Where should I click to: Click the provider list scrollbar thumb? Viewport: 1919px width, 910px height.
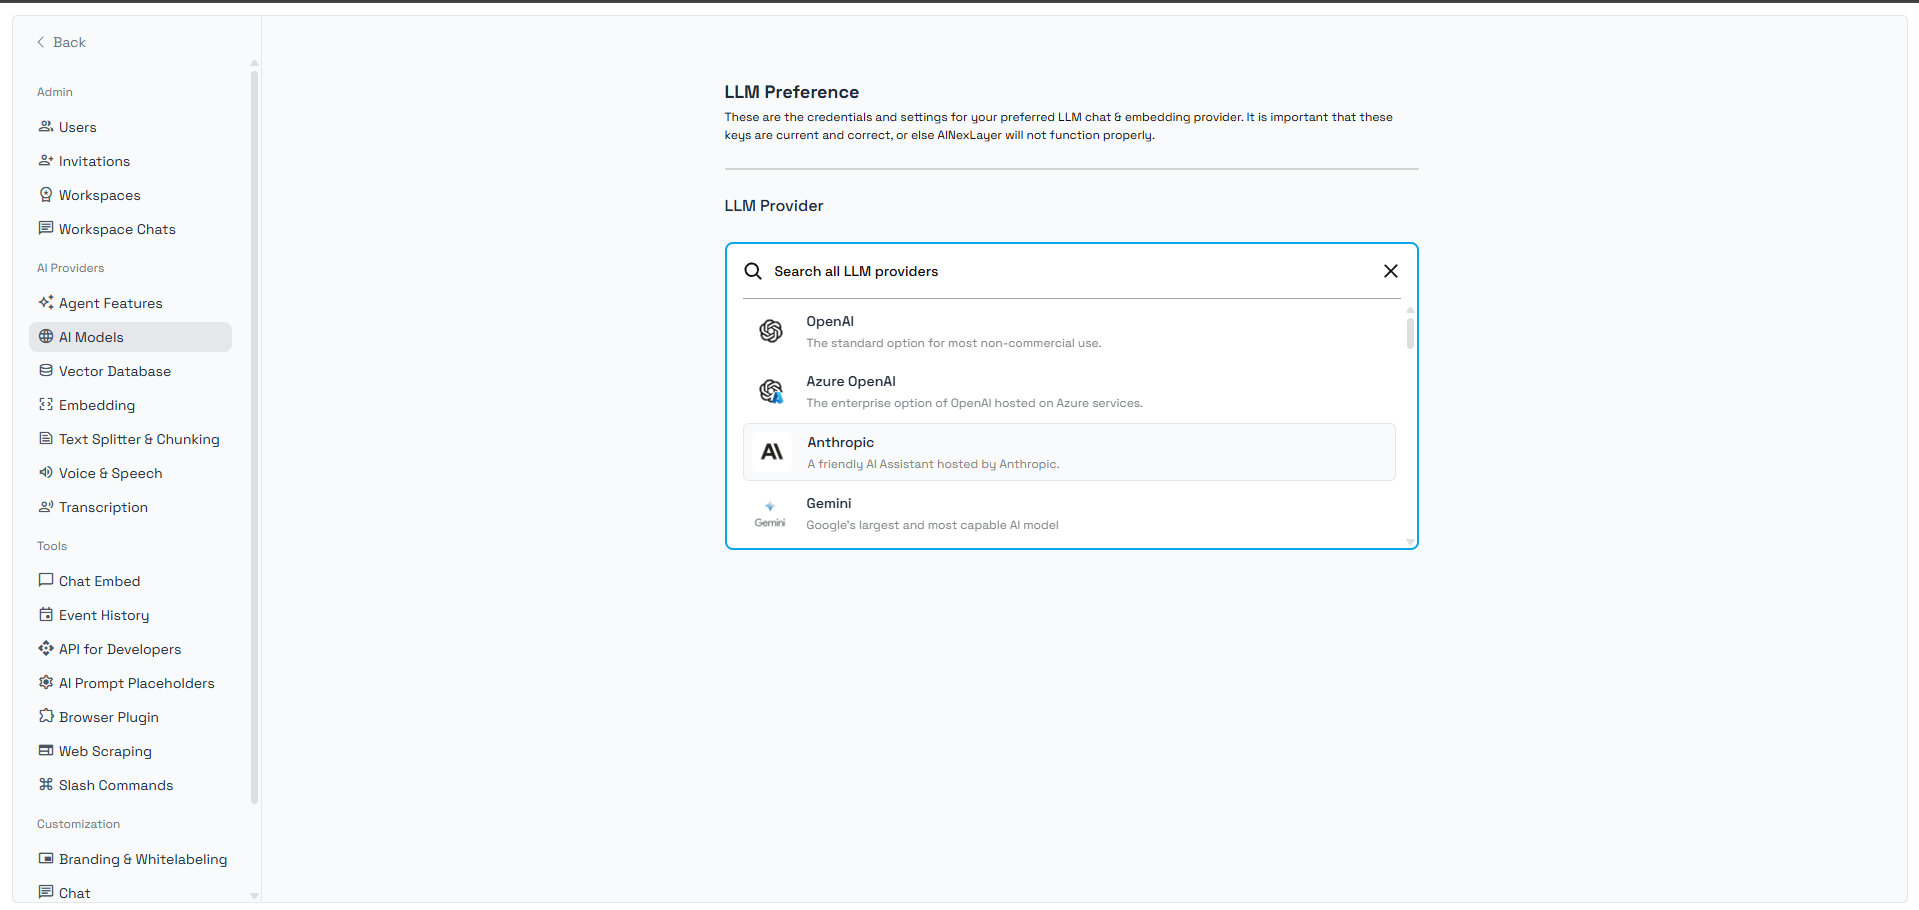[x=1410, y=333]
